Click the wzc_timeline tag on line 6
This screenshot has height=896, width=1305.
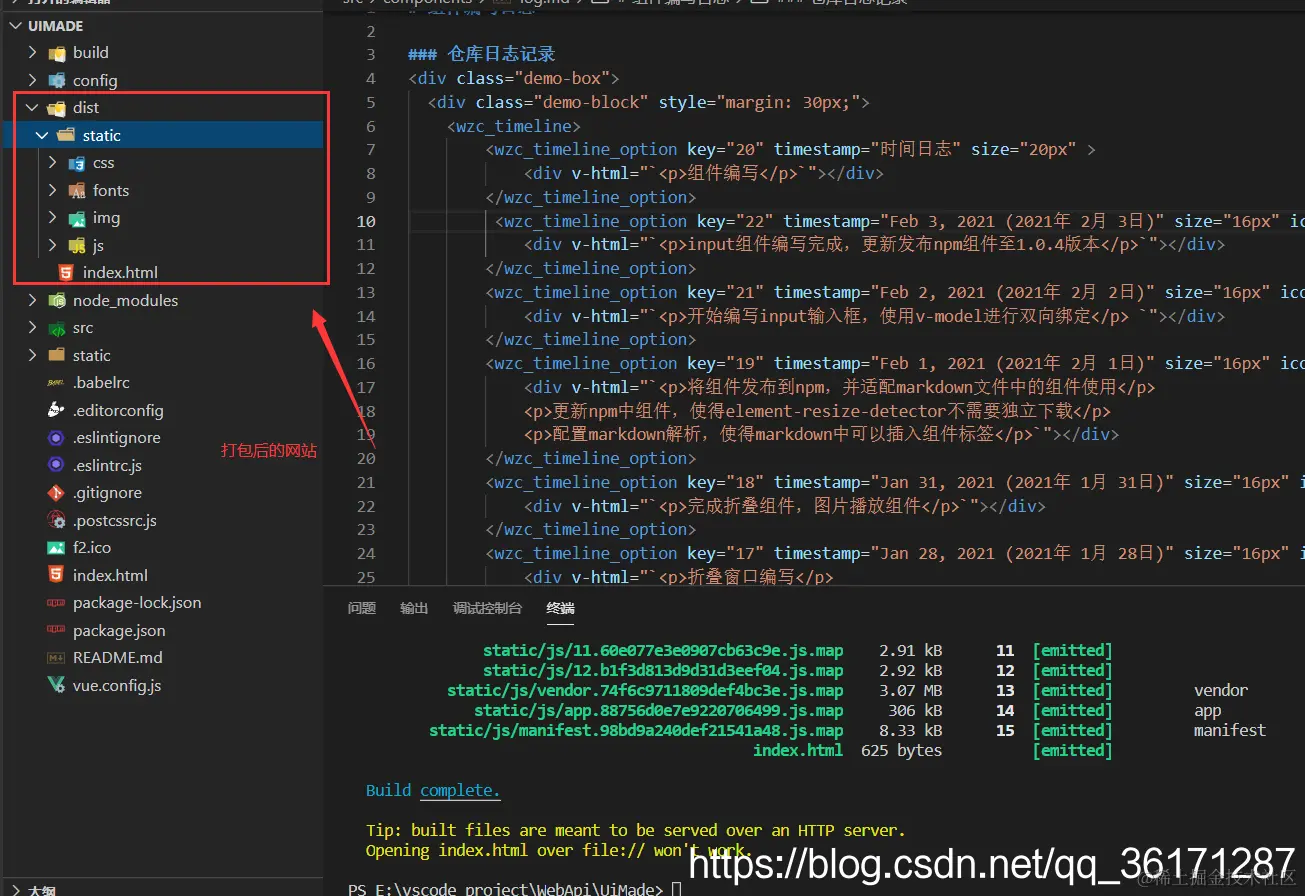coord(514,126)
